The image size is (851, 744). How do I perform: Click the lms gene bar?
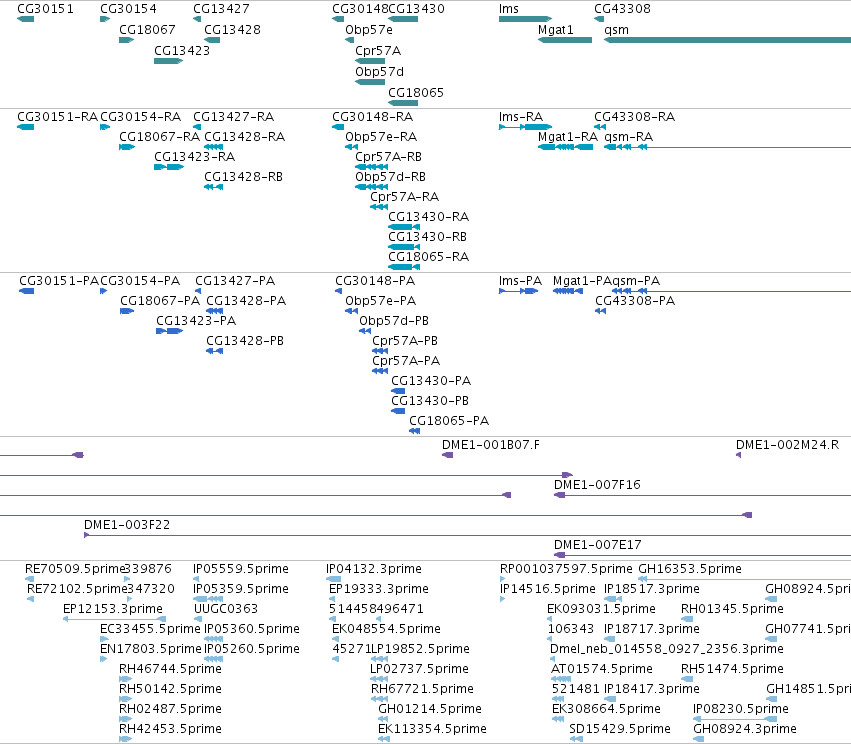pos(525,19)
